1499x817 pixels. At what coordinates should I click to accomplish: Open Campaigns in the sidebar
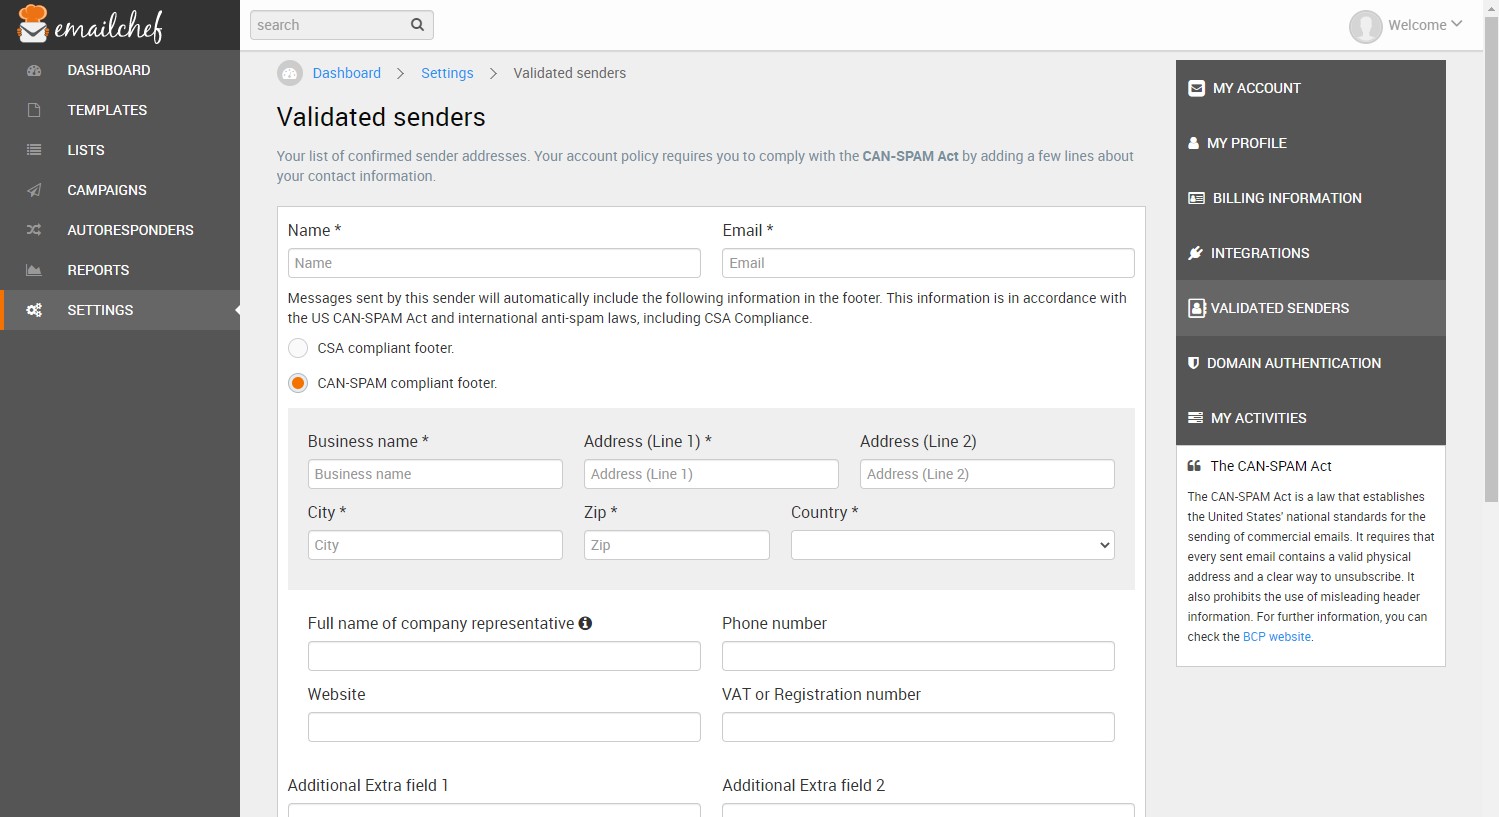coord(120,190)
